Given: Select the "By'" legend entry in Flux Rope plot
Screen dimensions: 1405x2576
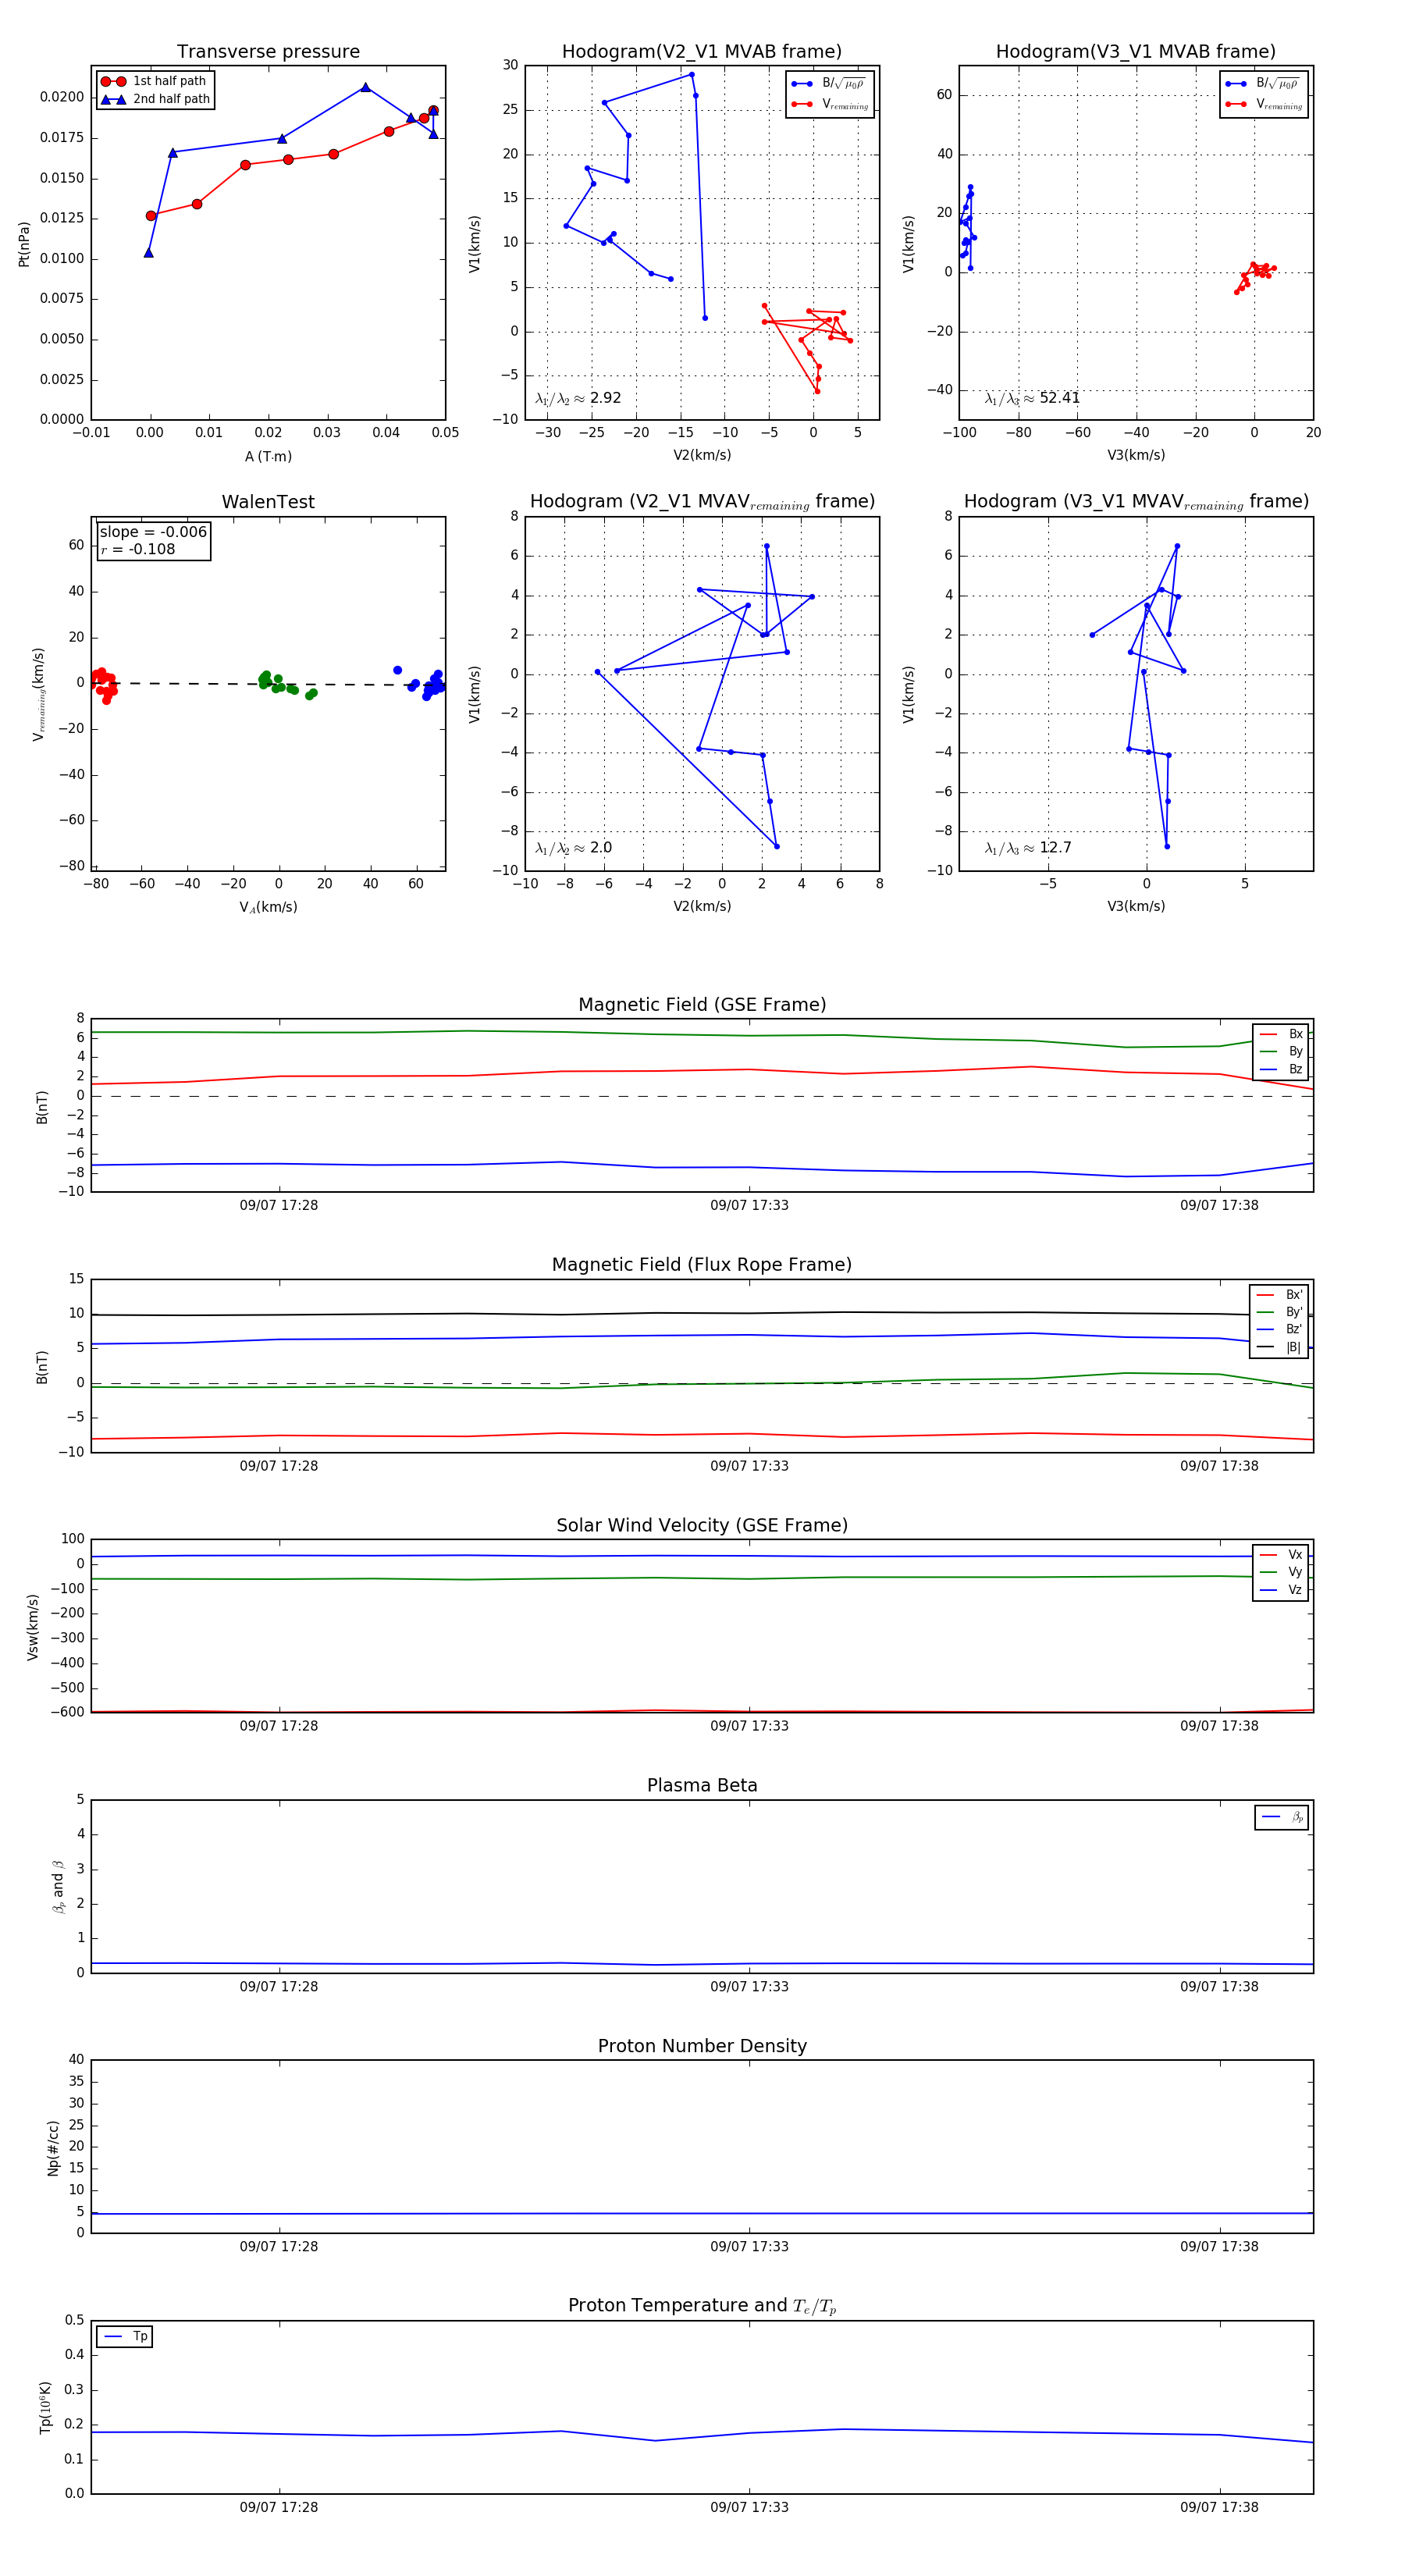Looking at the screenshot, I should (x=1280, y=1312).
